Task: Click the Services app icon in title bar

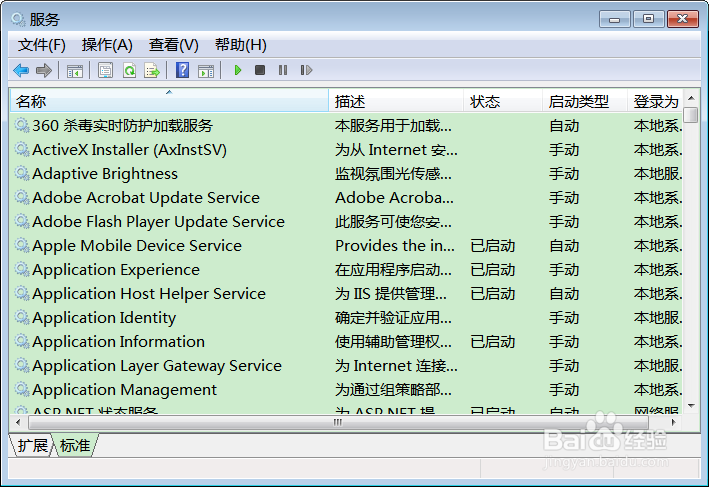Action: pos(19,19)
